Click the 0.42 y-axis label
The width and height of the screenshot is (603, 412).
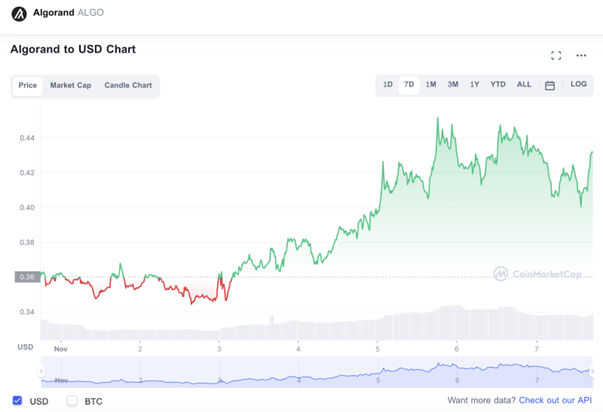click(x=27, y=173)
